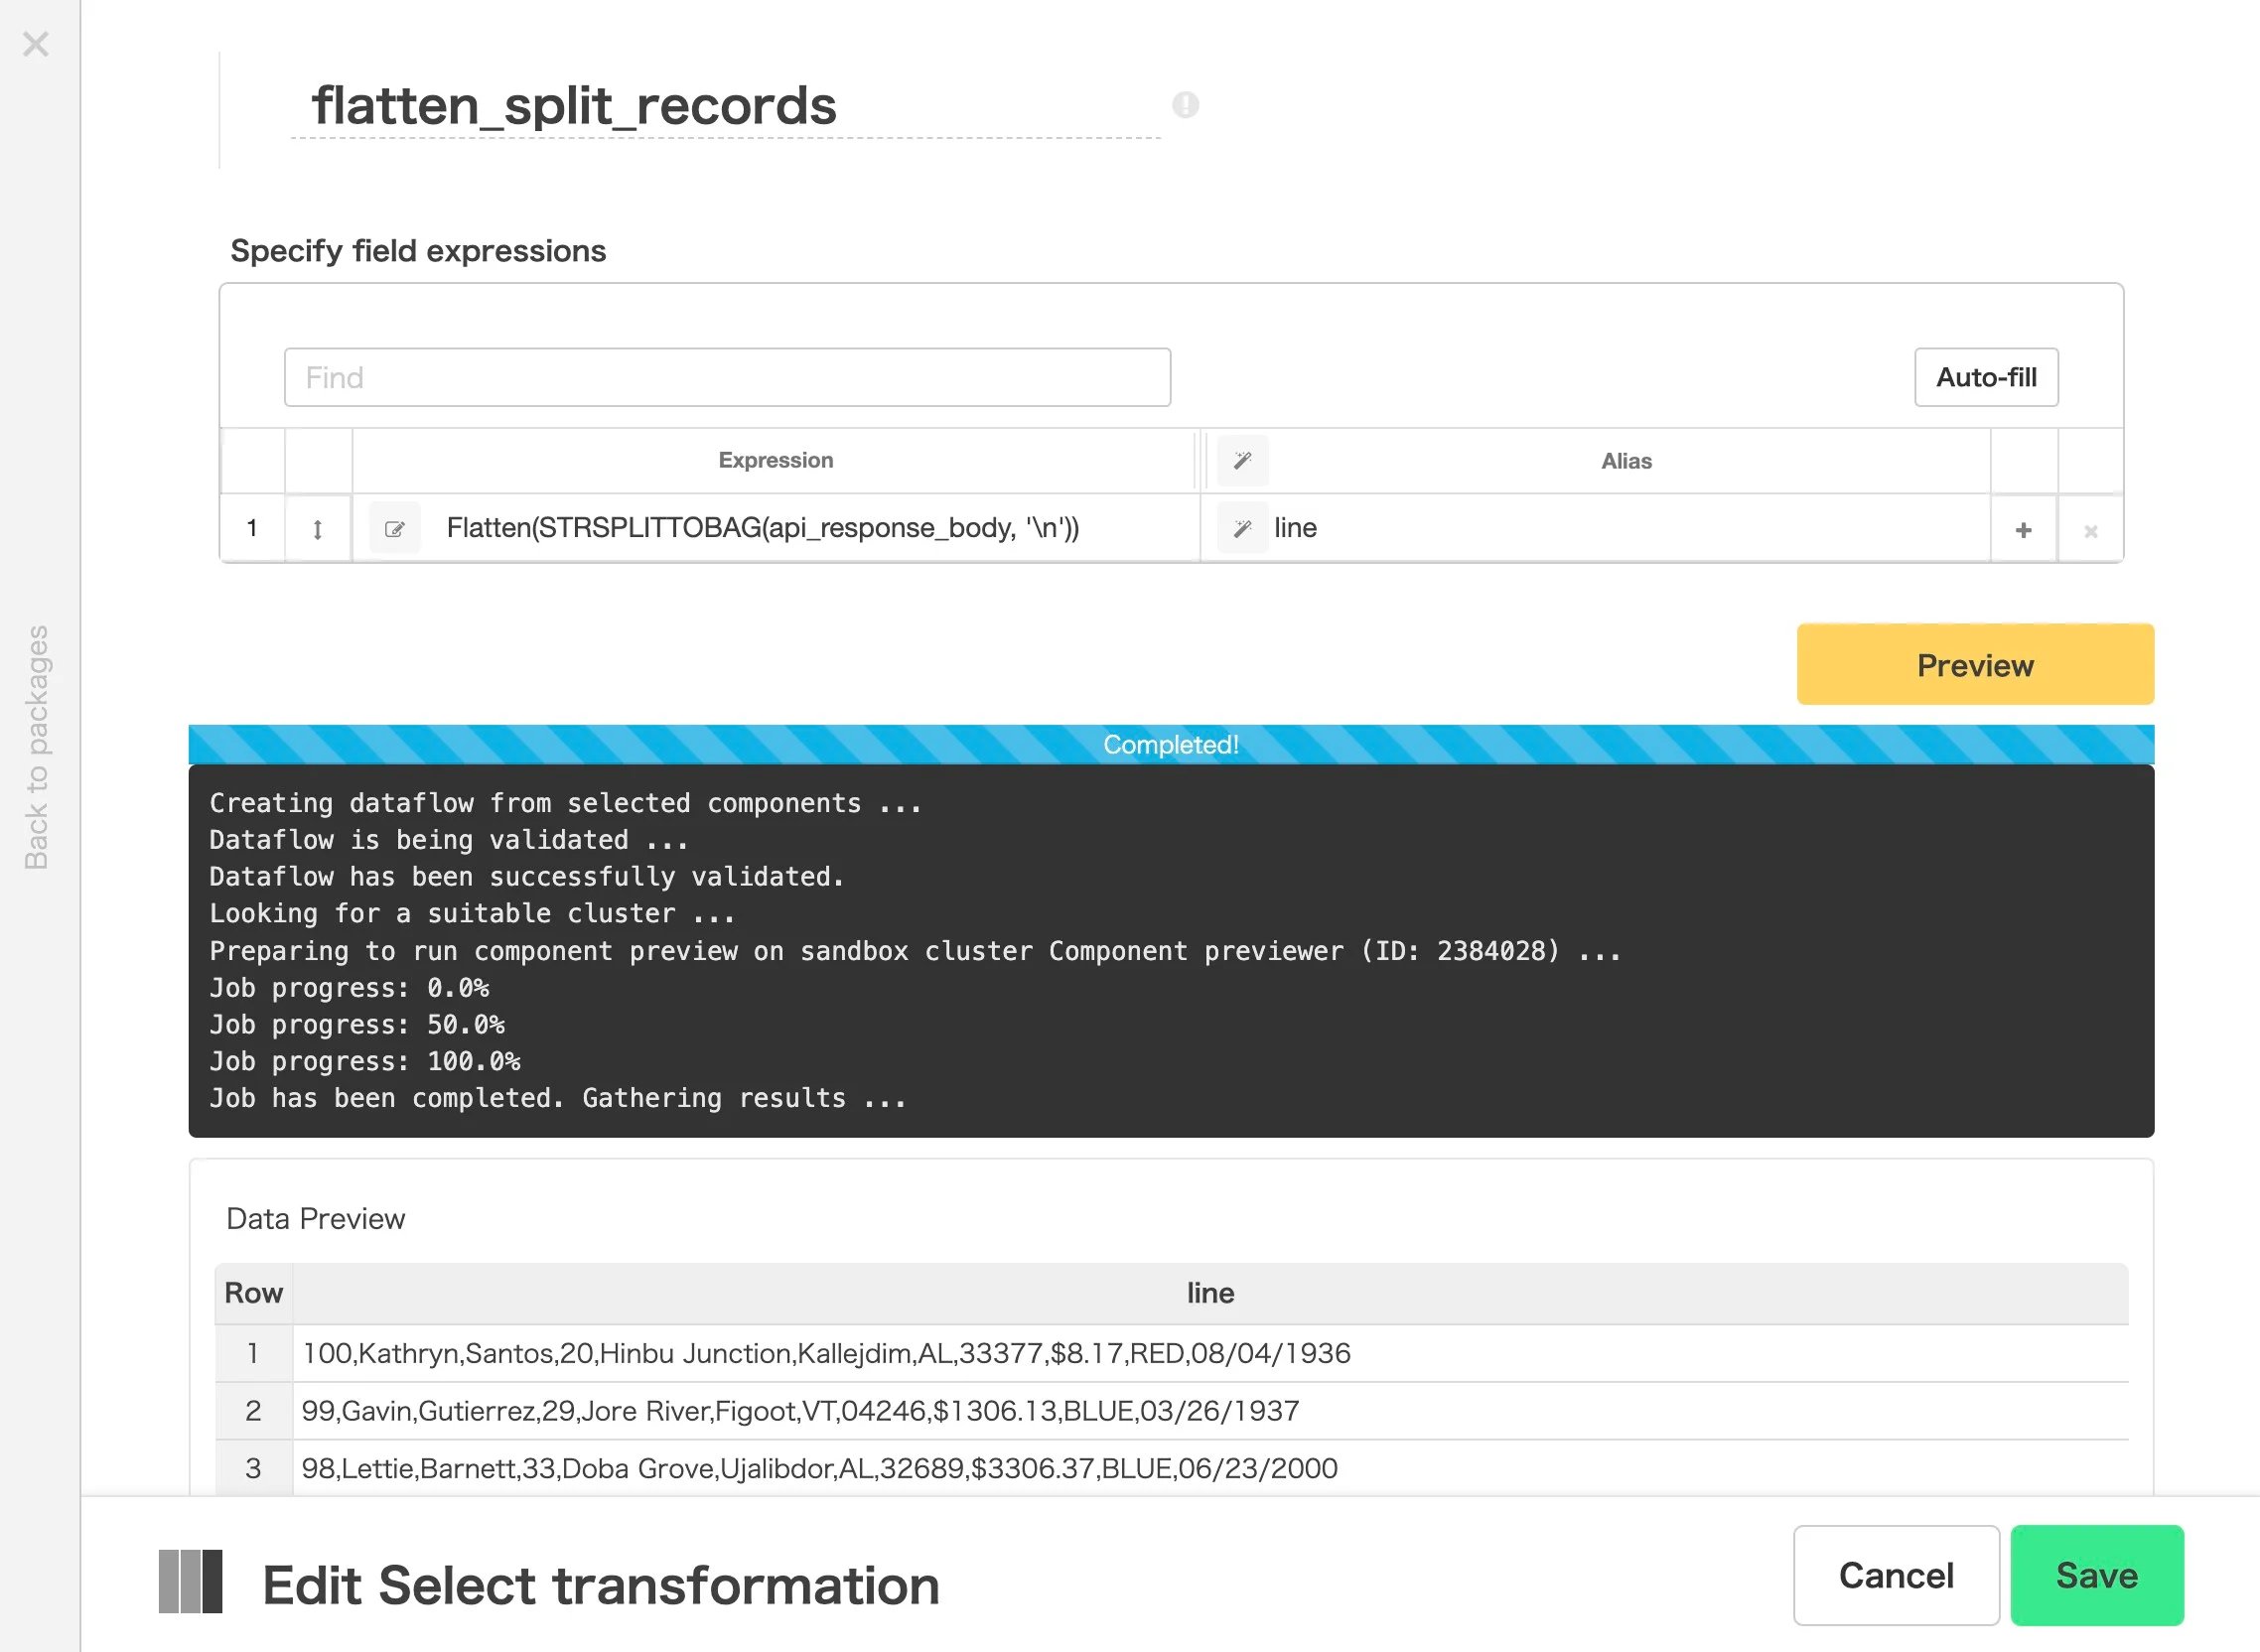Remove row 1 with the x icon

point(2090,531)
